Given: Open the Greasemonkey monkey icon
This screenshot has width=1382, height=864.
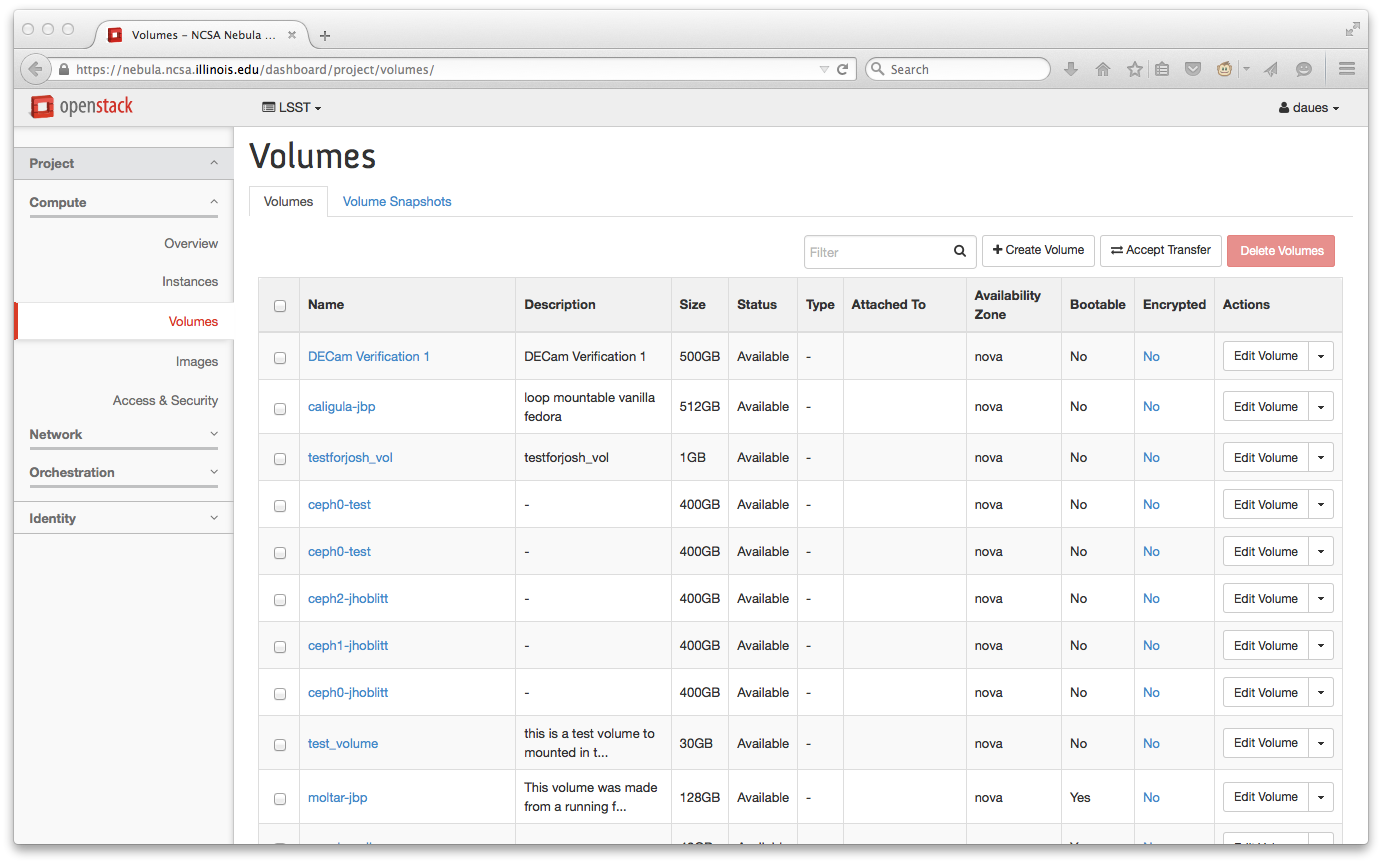Looking at the screenshot, I should click(x=1225, y=69).
